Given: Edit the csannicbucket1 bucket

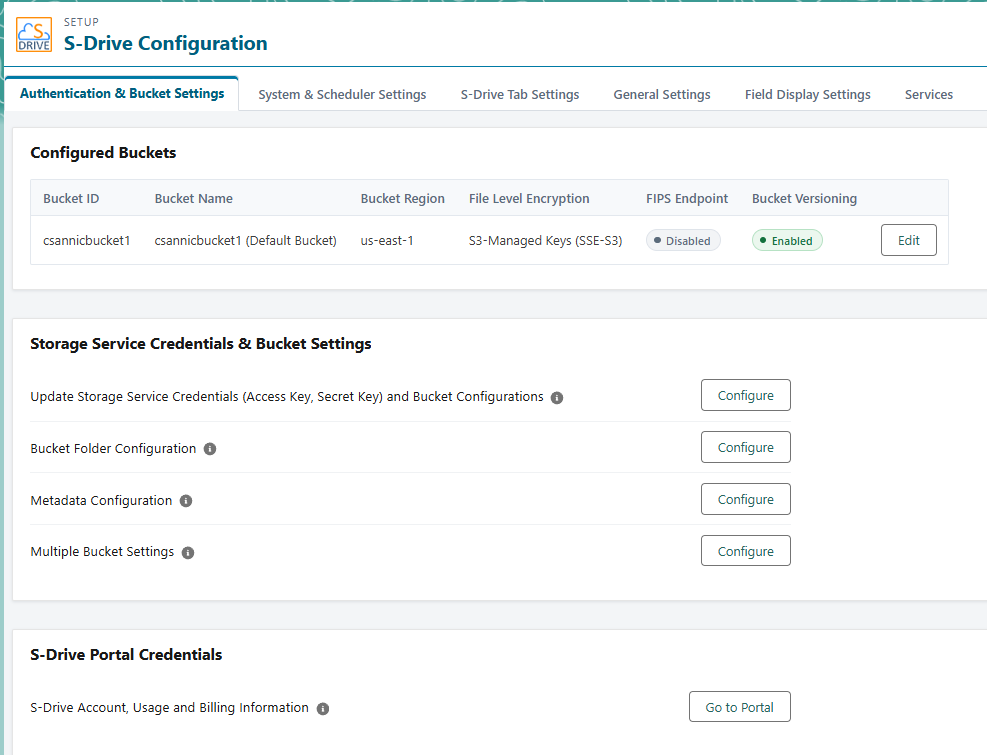Looking at the screenshot, I should 908,240.
